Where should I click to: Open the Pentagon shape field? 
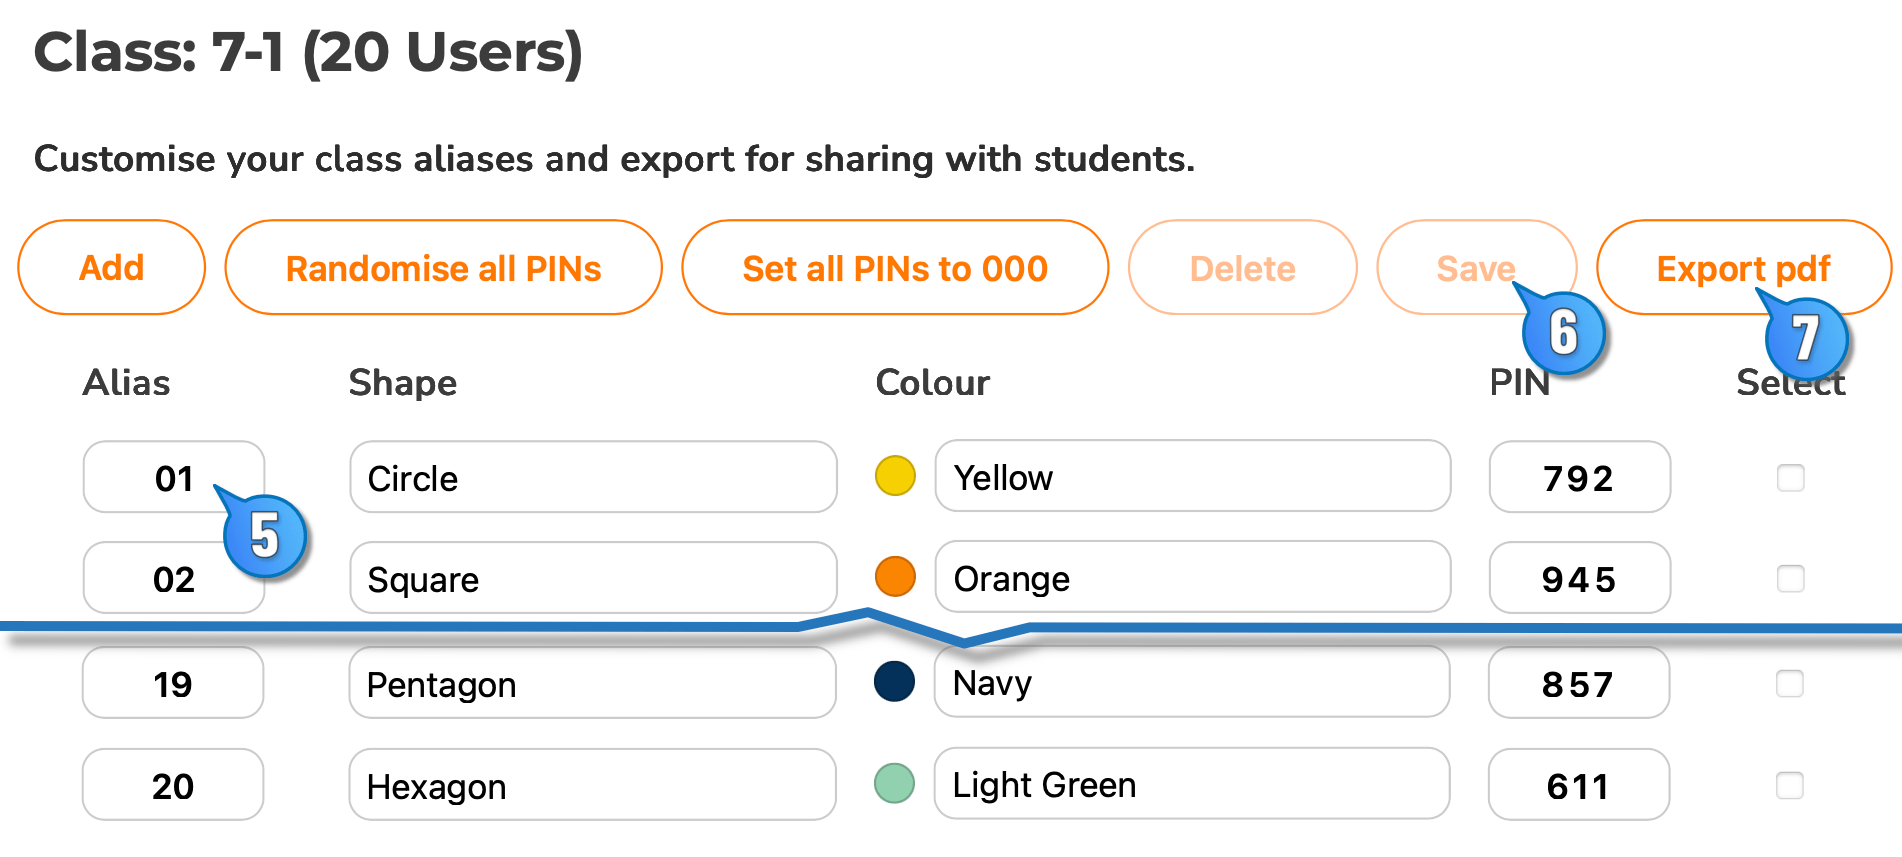[592, 684]
